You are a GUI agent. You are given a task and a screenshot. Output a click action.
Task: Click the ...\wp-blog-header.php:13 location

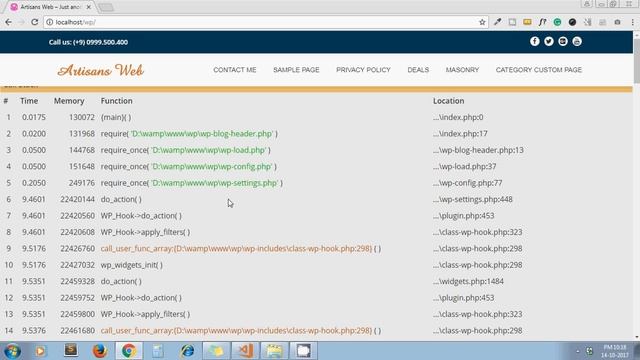click(x=478, y=150)
